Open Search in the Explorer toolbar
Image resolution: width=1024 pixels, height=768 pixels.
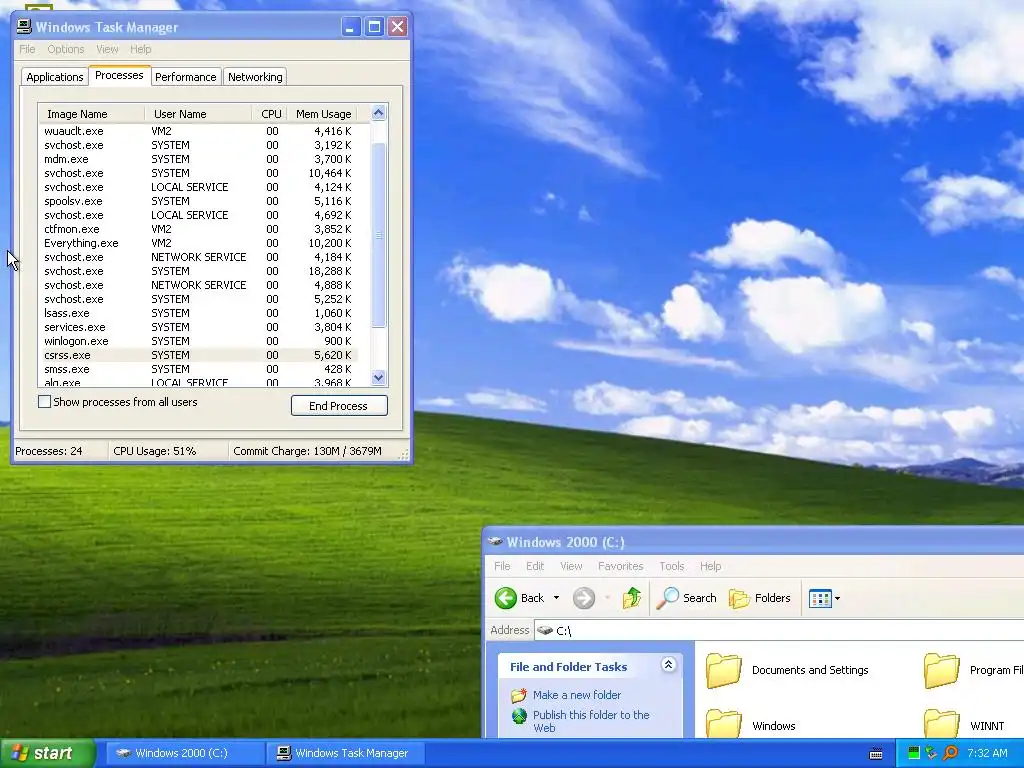pos(687,598)
